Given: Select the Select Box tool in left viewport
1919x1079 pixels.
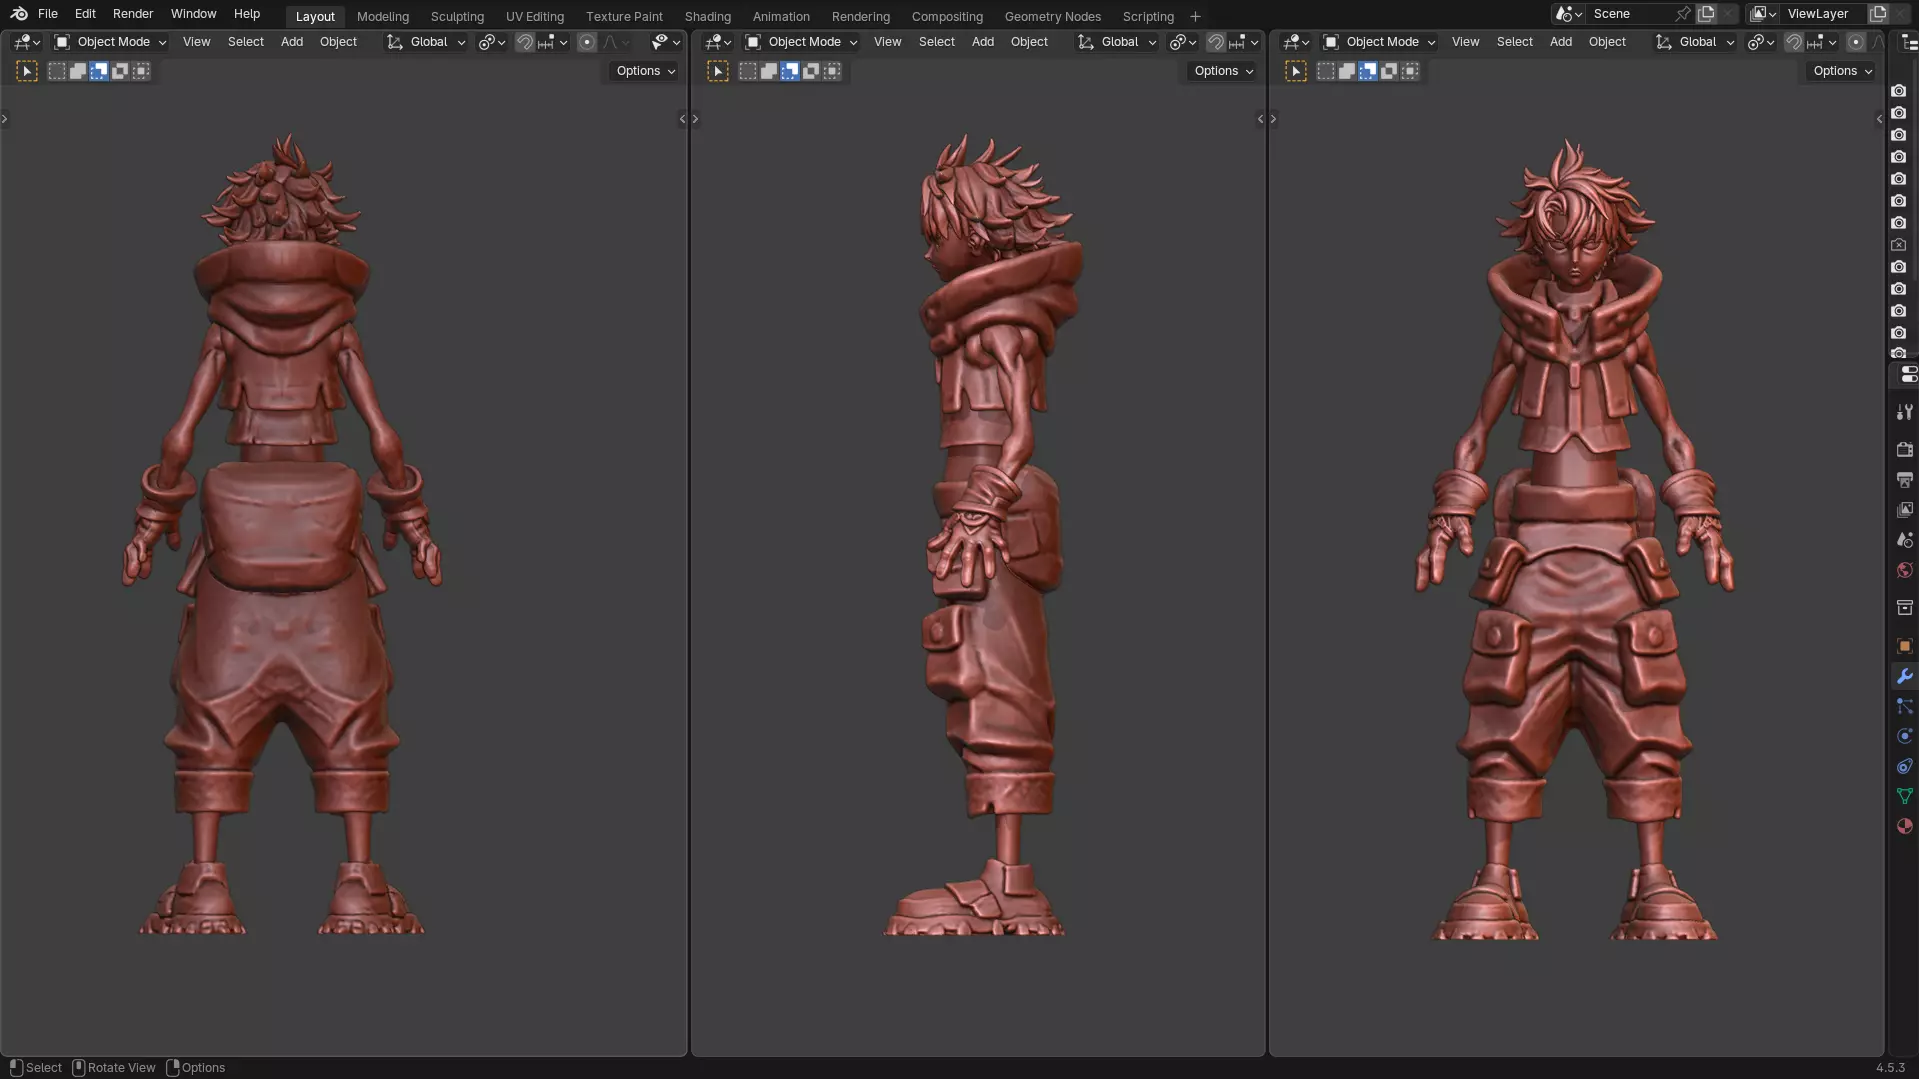Looking at the screenshot, I should point(27,71).
